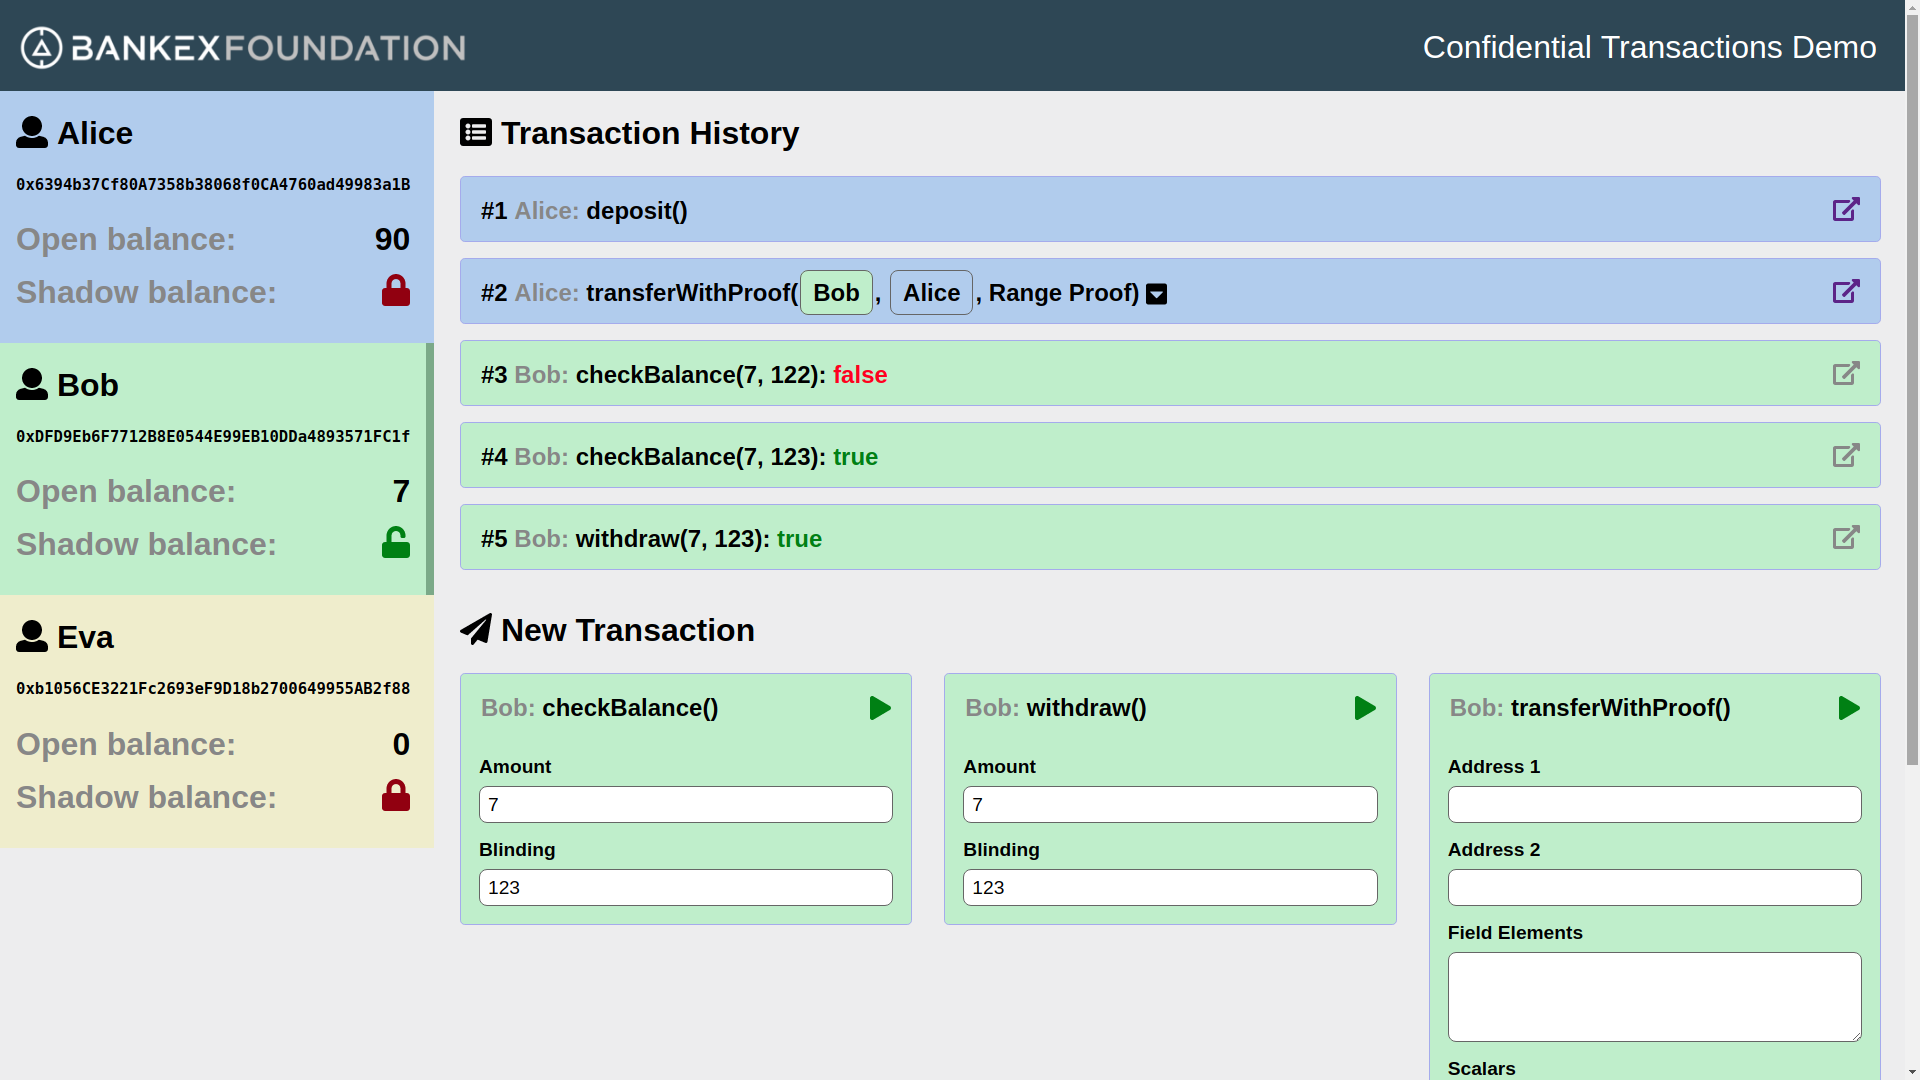Viewport: 1920px width, 1080px height.
Task: Click the Bankex Foundation logo
Action: pyautogui.click(x=243, y=47)
